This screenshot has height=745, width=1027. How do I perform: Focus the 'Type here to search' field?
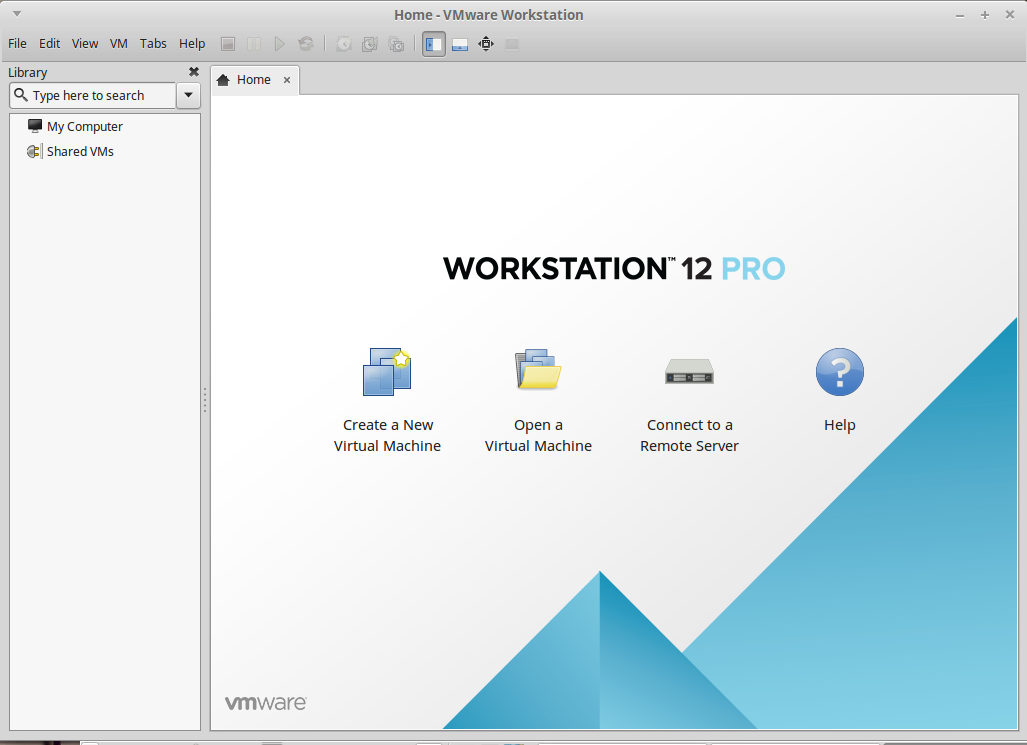(x=93, y=95)
